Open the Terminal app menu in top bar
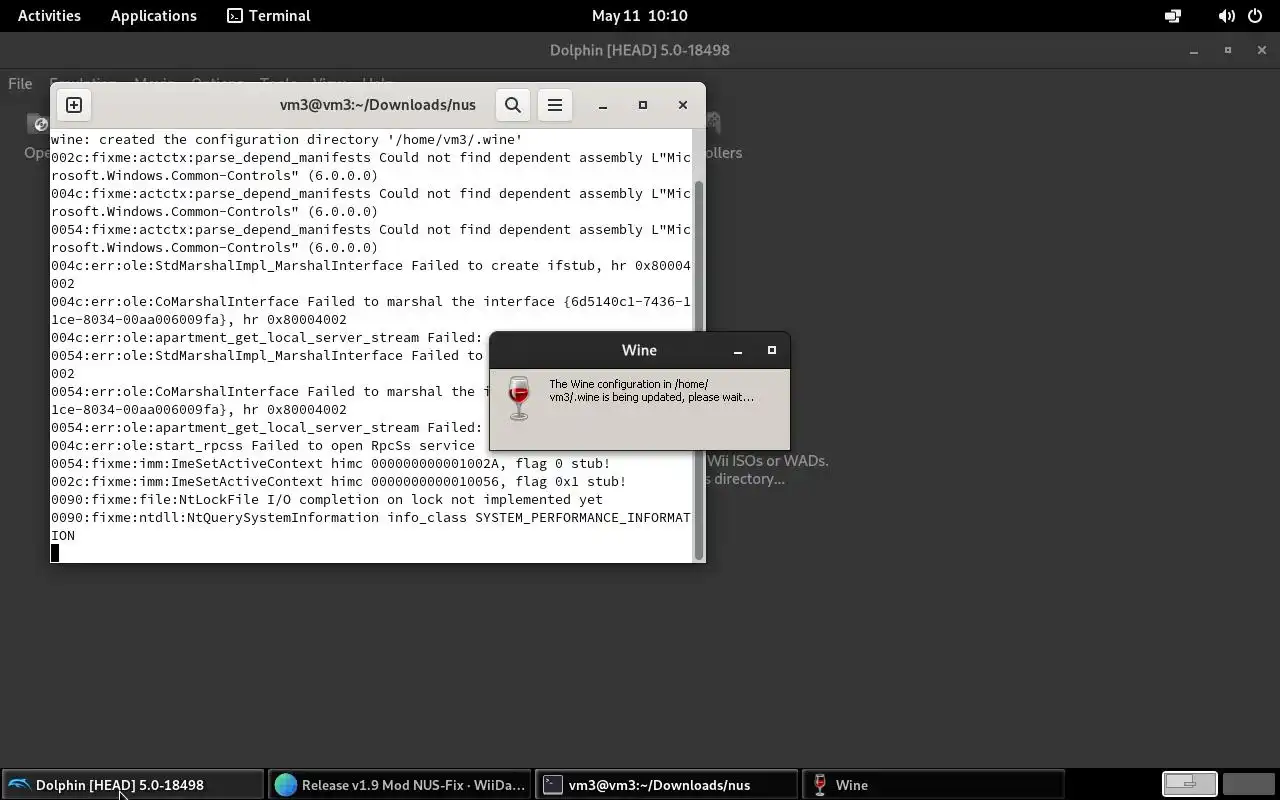Image resolution: width=1280 pixels, height=800 pixels. click(x=269, y=16)
